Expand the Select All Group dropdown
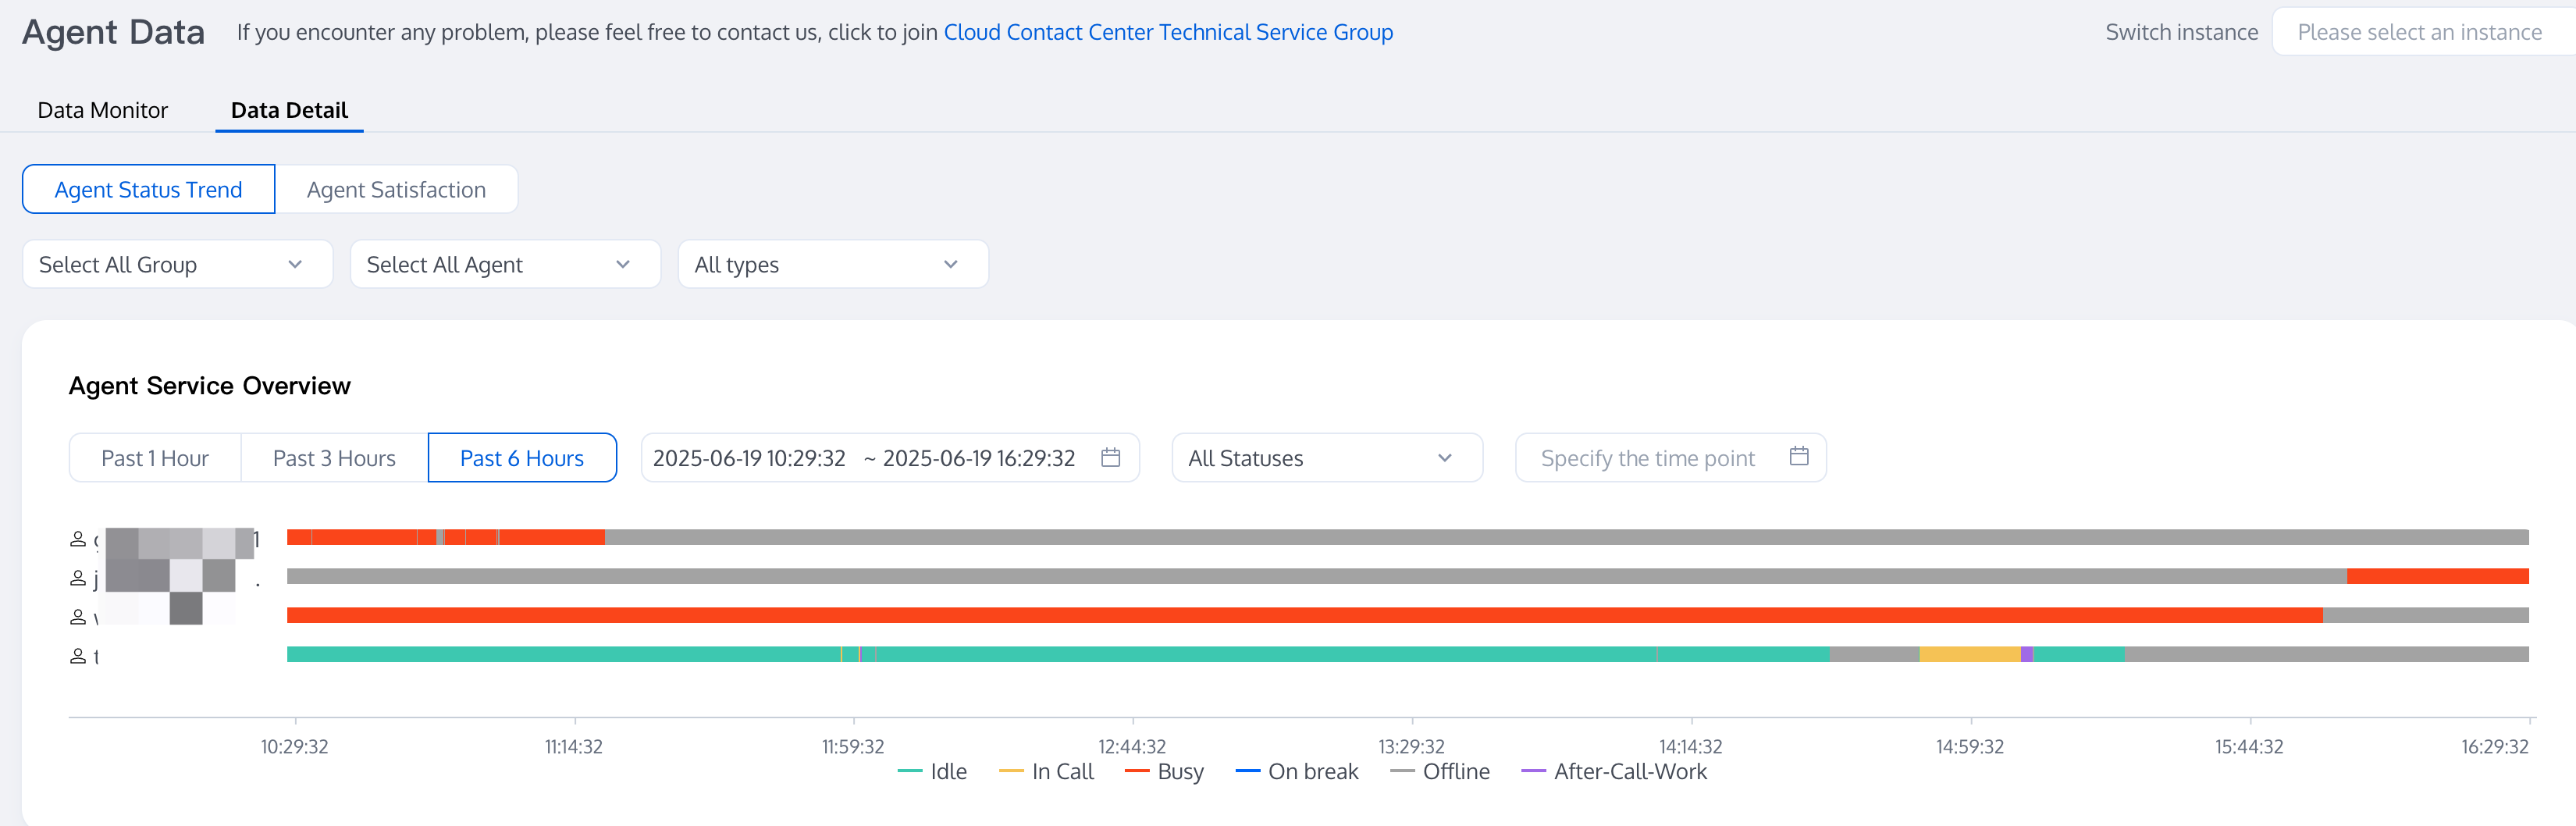 177,264
